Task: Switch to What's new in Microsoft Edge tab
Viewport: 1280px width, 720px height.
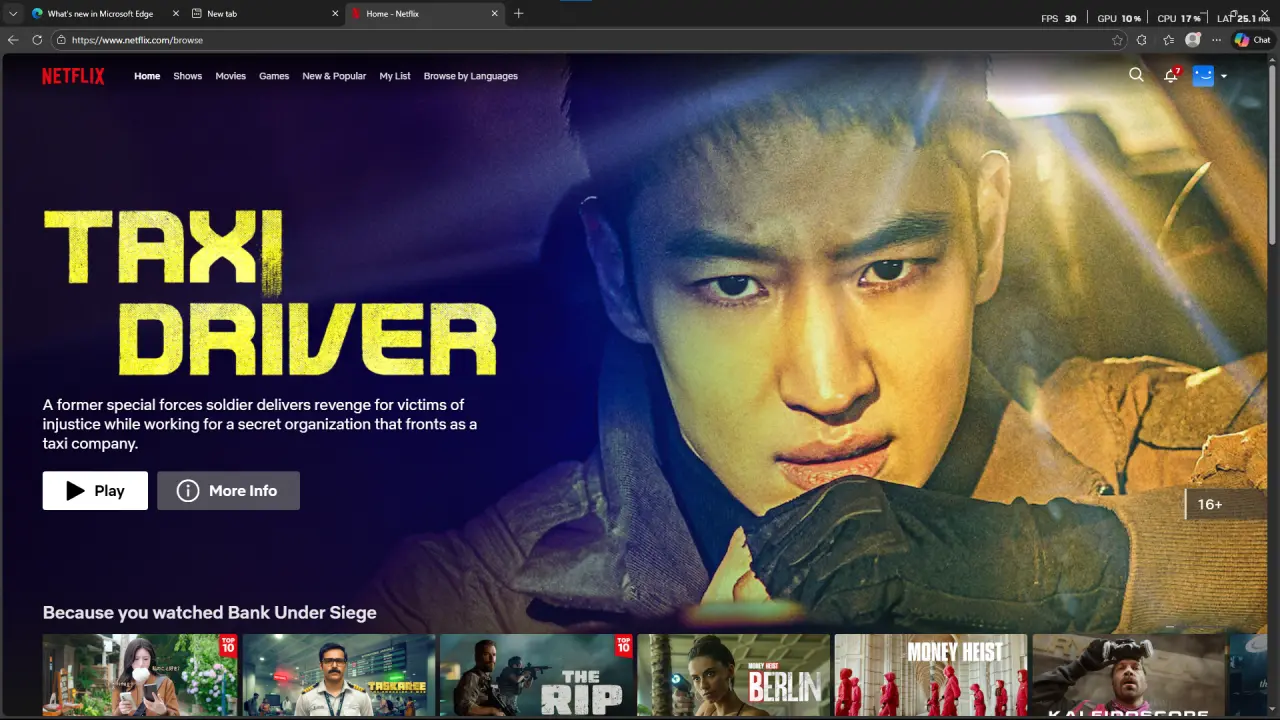Action: [105, 14]
